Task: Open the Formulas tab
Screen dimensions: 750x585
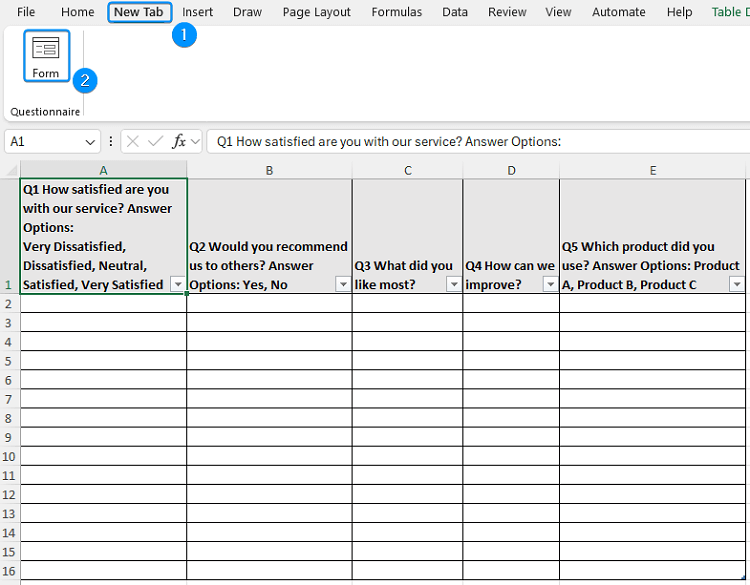Action: 397,12
